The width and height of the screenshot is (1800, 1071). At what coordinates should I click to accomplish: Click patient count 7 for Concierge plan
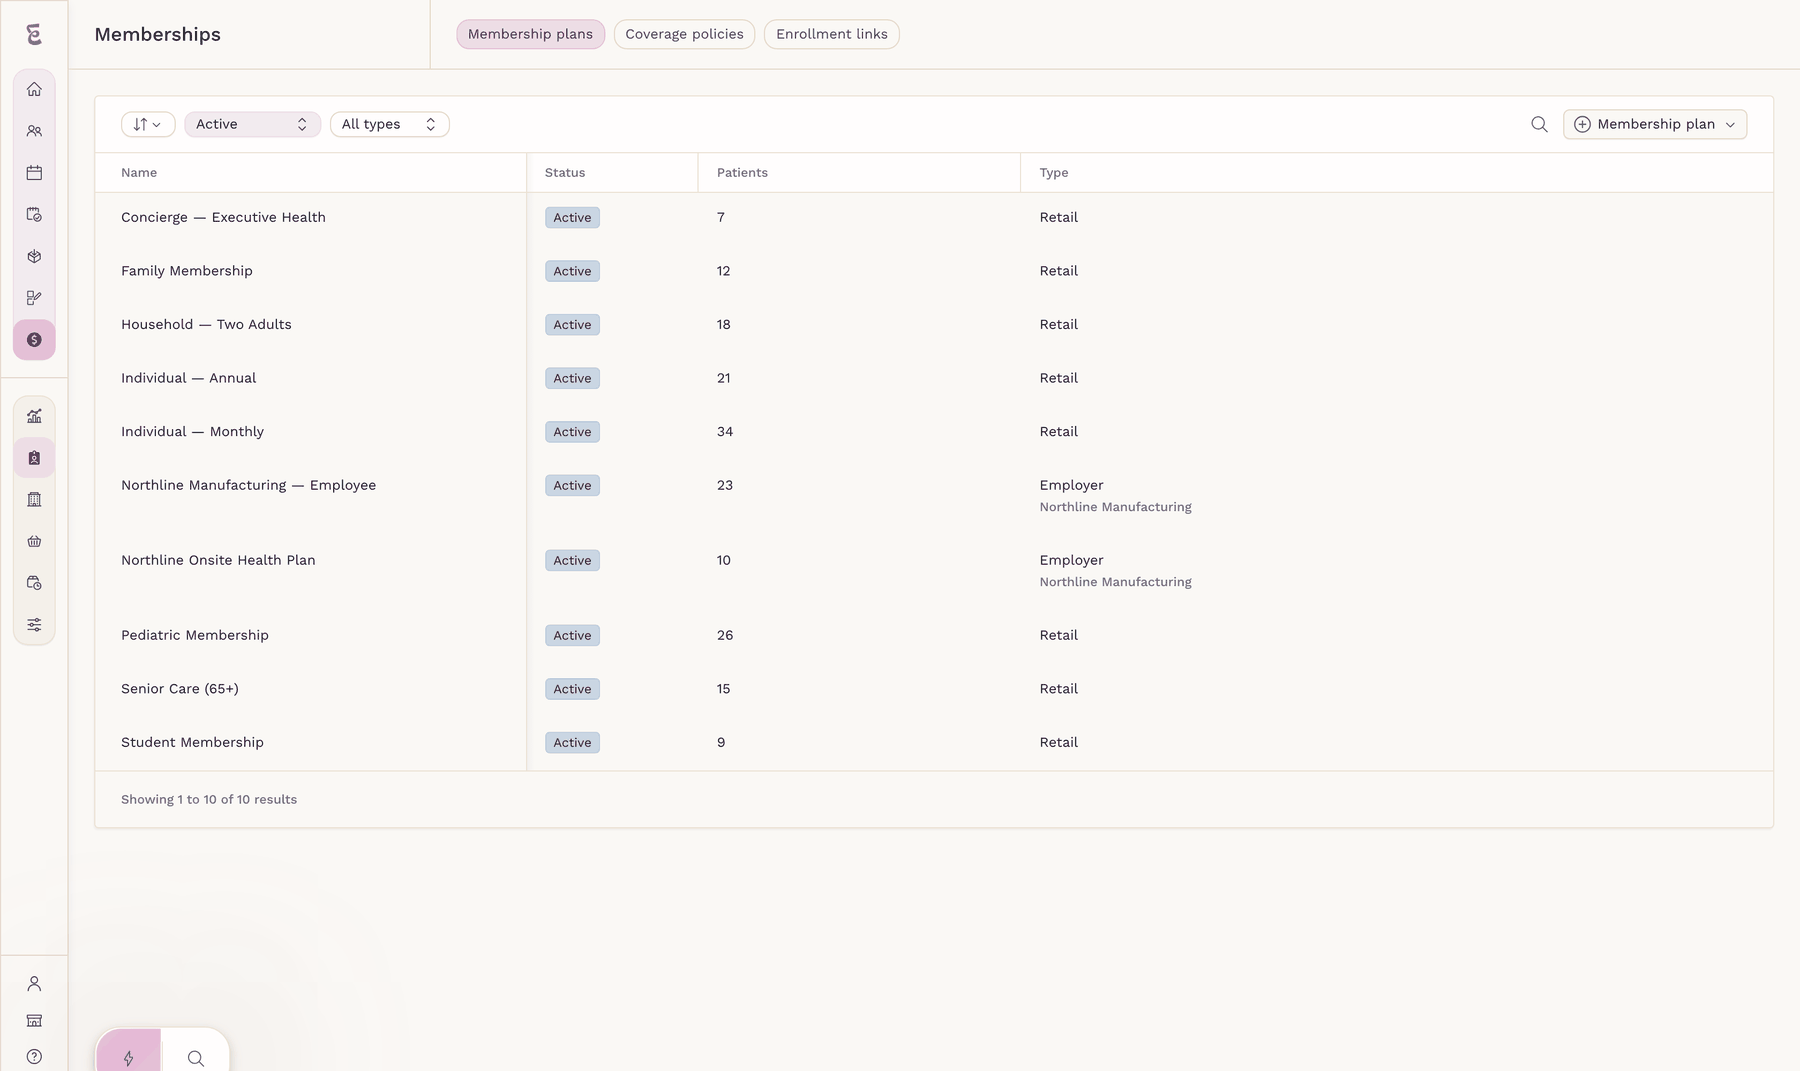pyautogui.click(x=721, y=217)
